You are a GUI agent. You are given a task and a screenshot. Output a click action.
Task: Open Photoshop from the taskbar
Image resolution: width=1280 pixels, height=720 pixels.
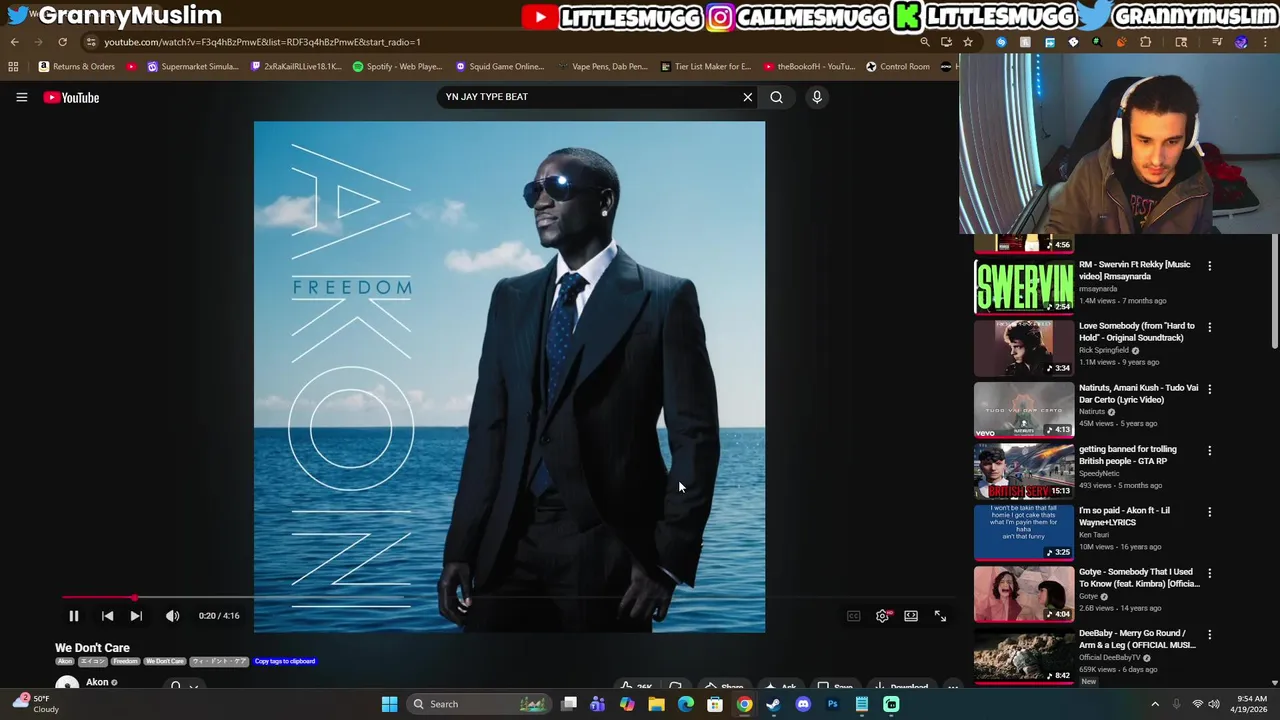832,704
